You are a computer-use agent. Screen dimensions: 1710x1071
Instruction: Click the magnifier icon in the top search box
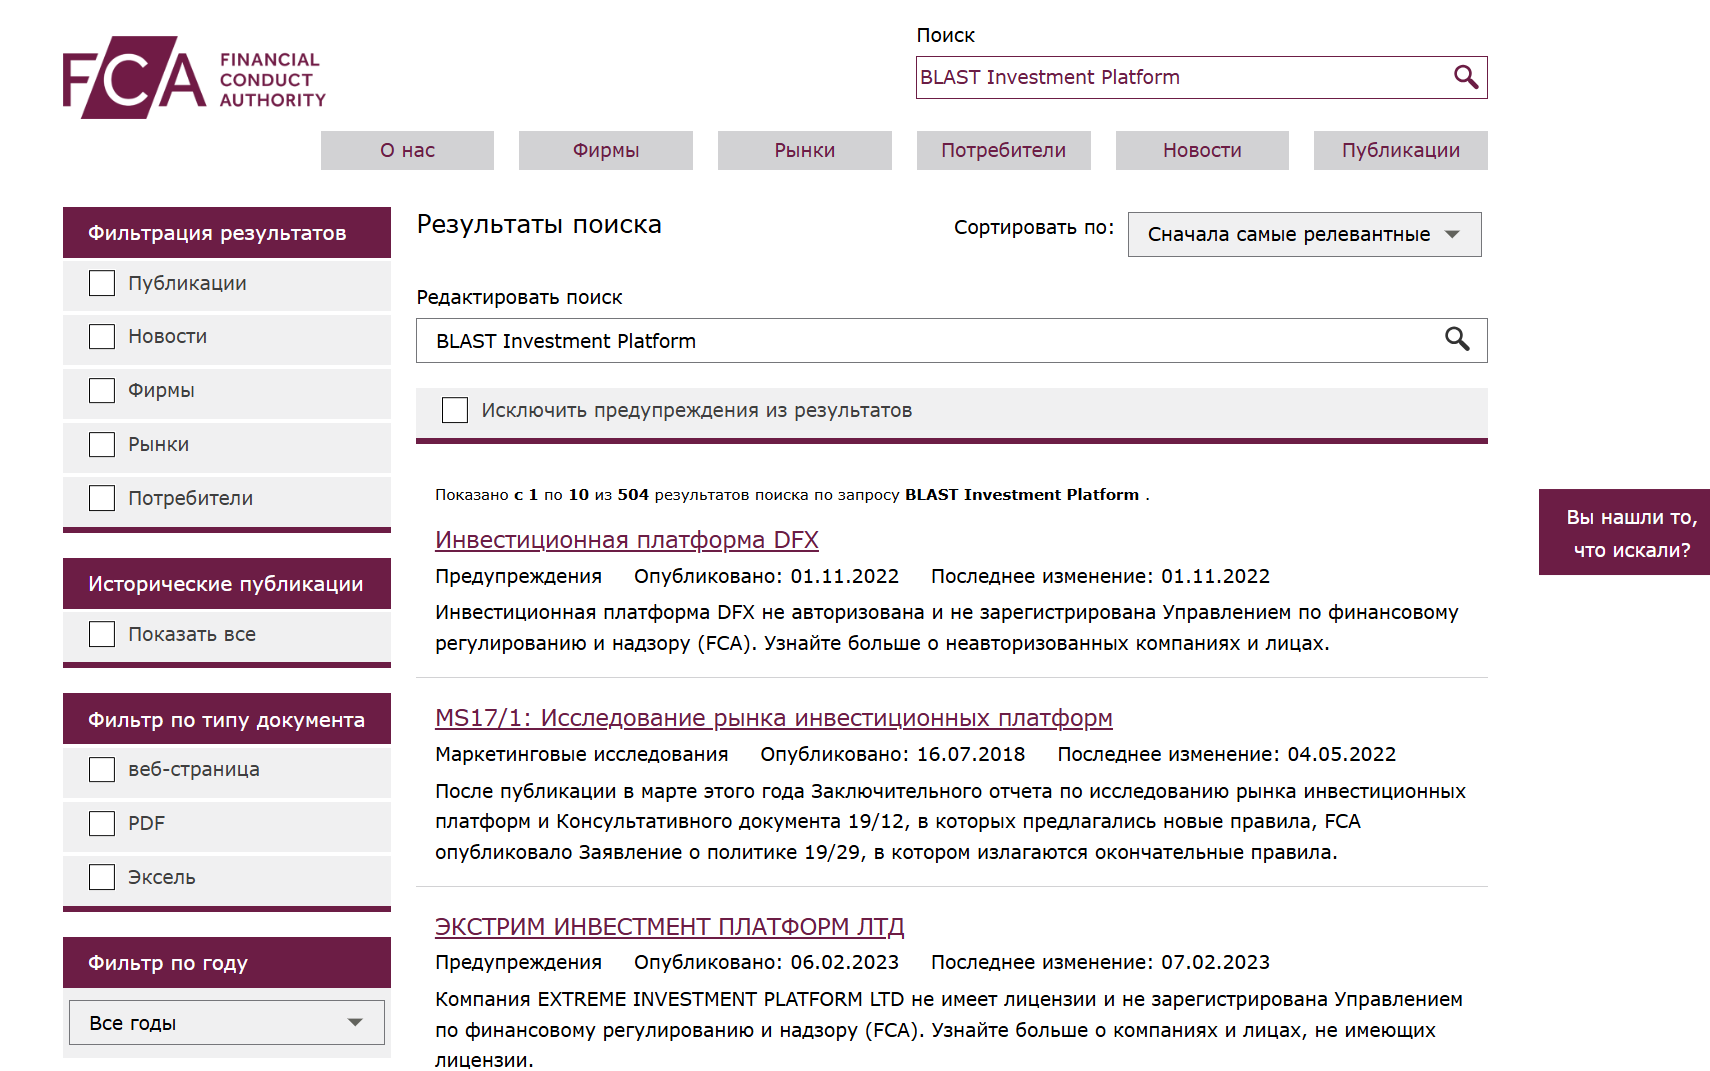[x=1465, y=77]
